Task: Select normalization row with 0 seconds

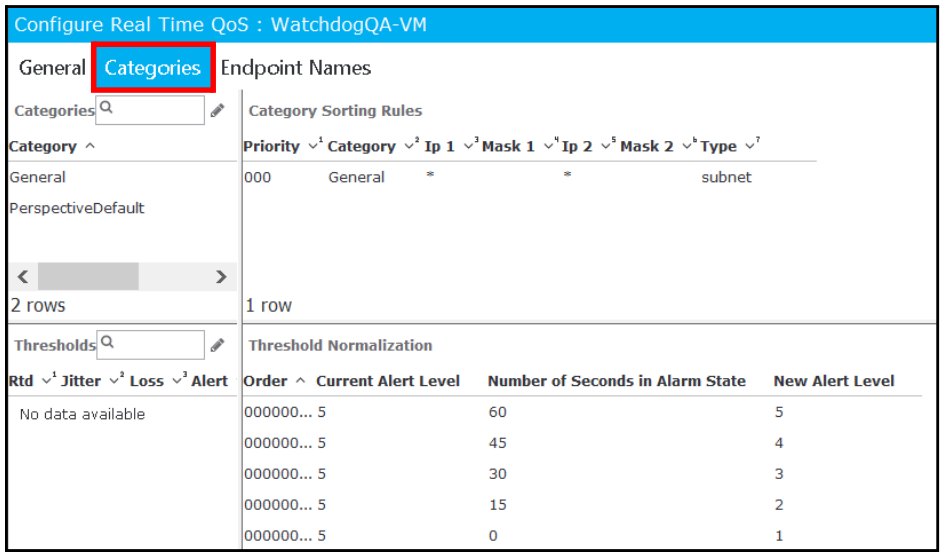Action: click(x=582, y=535)
